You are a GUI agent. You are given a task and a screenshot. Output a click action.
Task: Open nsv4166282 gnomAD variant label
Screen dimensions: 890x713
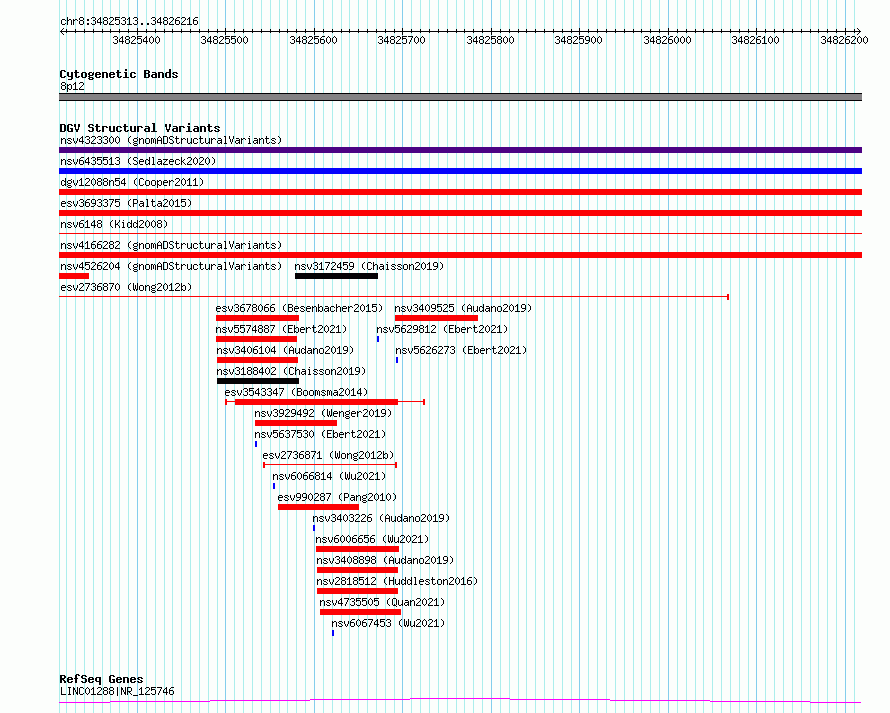(x=171, y=245)
